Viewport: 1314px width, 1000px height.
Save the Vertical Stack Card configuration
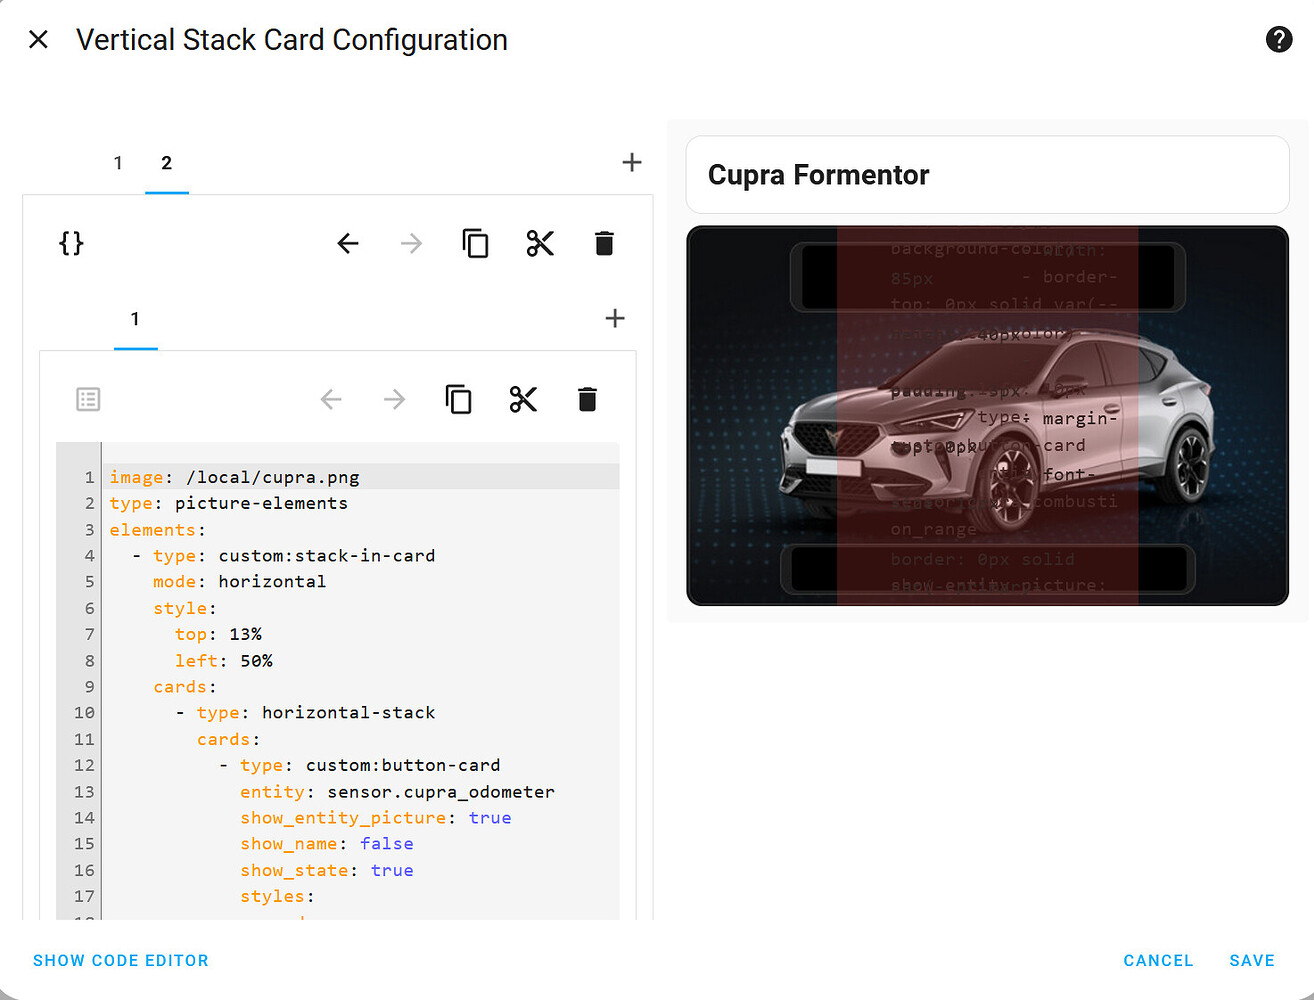[1252, 960]
